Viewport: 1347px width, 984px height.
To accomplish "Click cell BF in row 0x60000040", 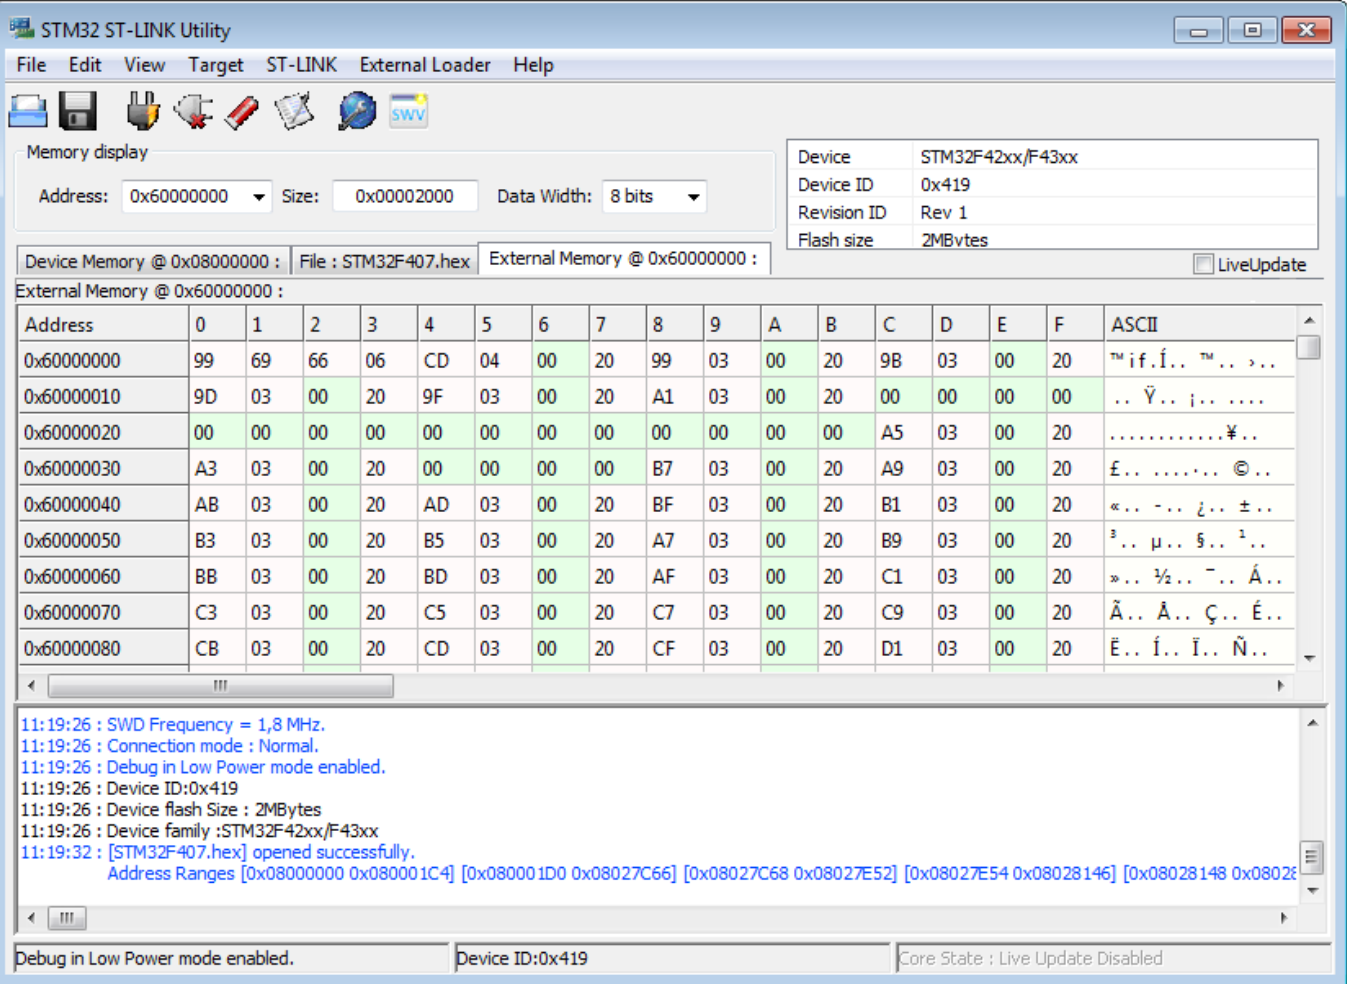I will [675, 505].
